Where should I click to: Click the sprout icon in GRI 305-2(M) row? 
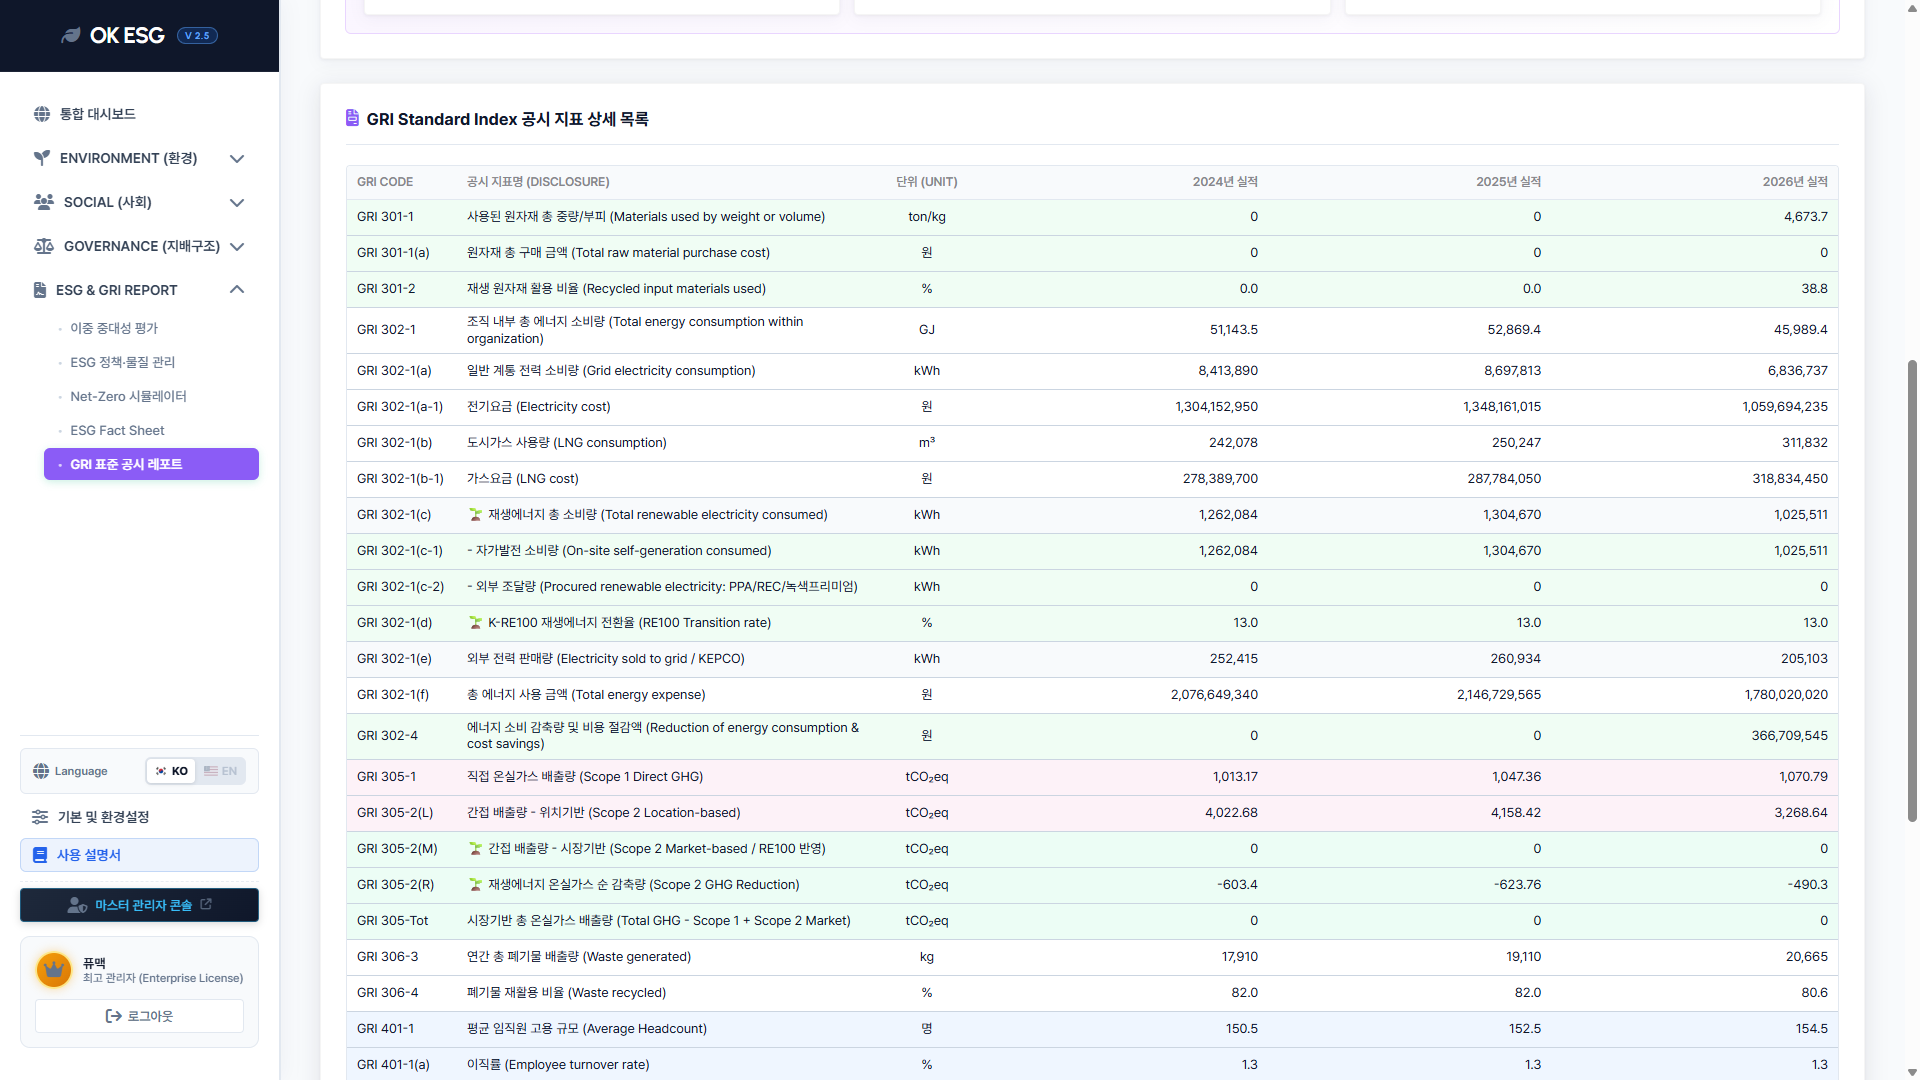(x=476, y=849)
